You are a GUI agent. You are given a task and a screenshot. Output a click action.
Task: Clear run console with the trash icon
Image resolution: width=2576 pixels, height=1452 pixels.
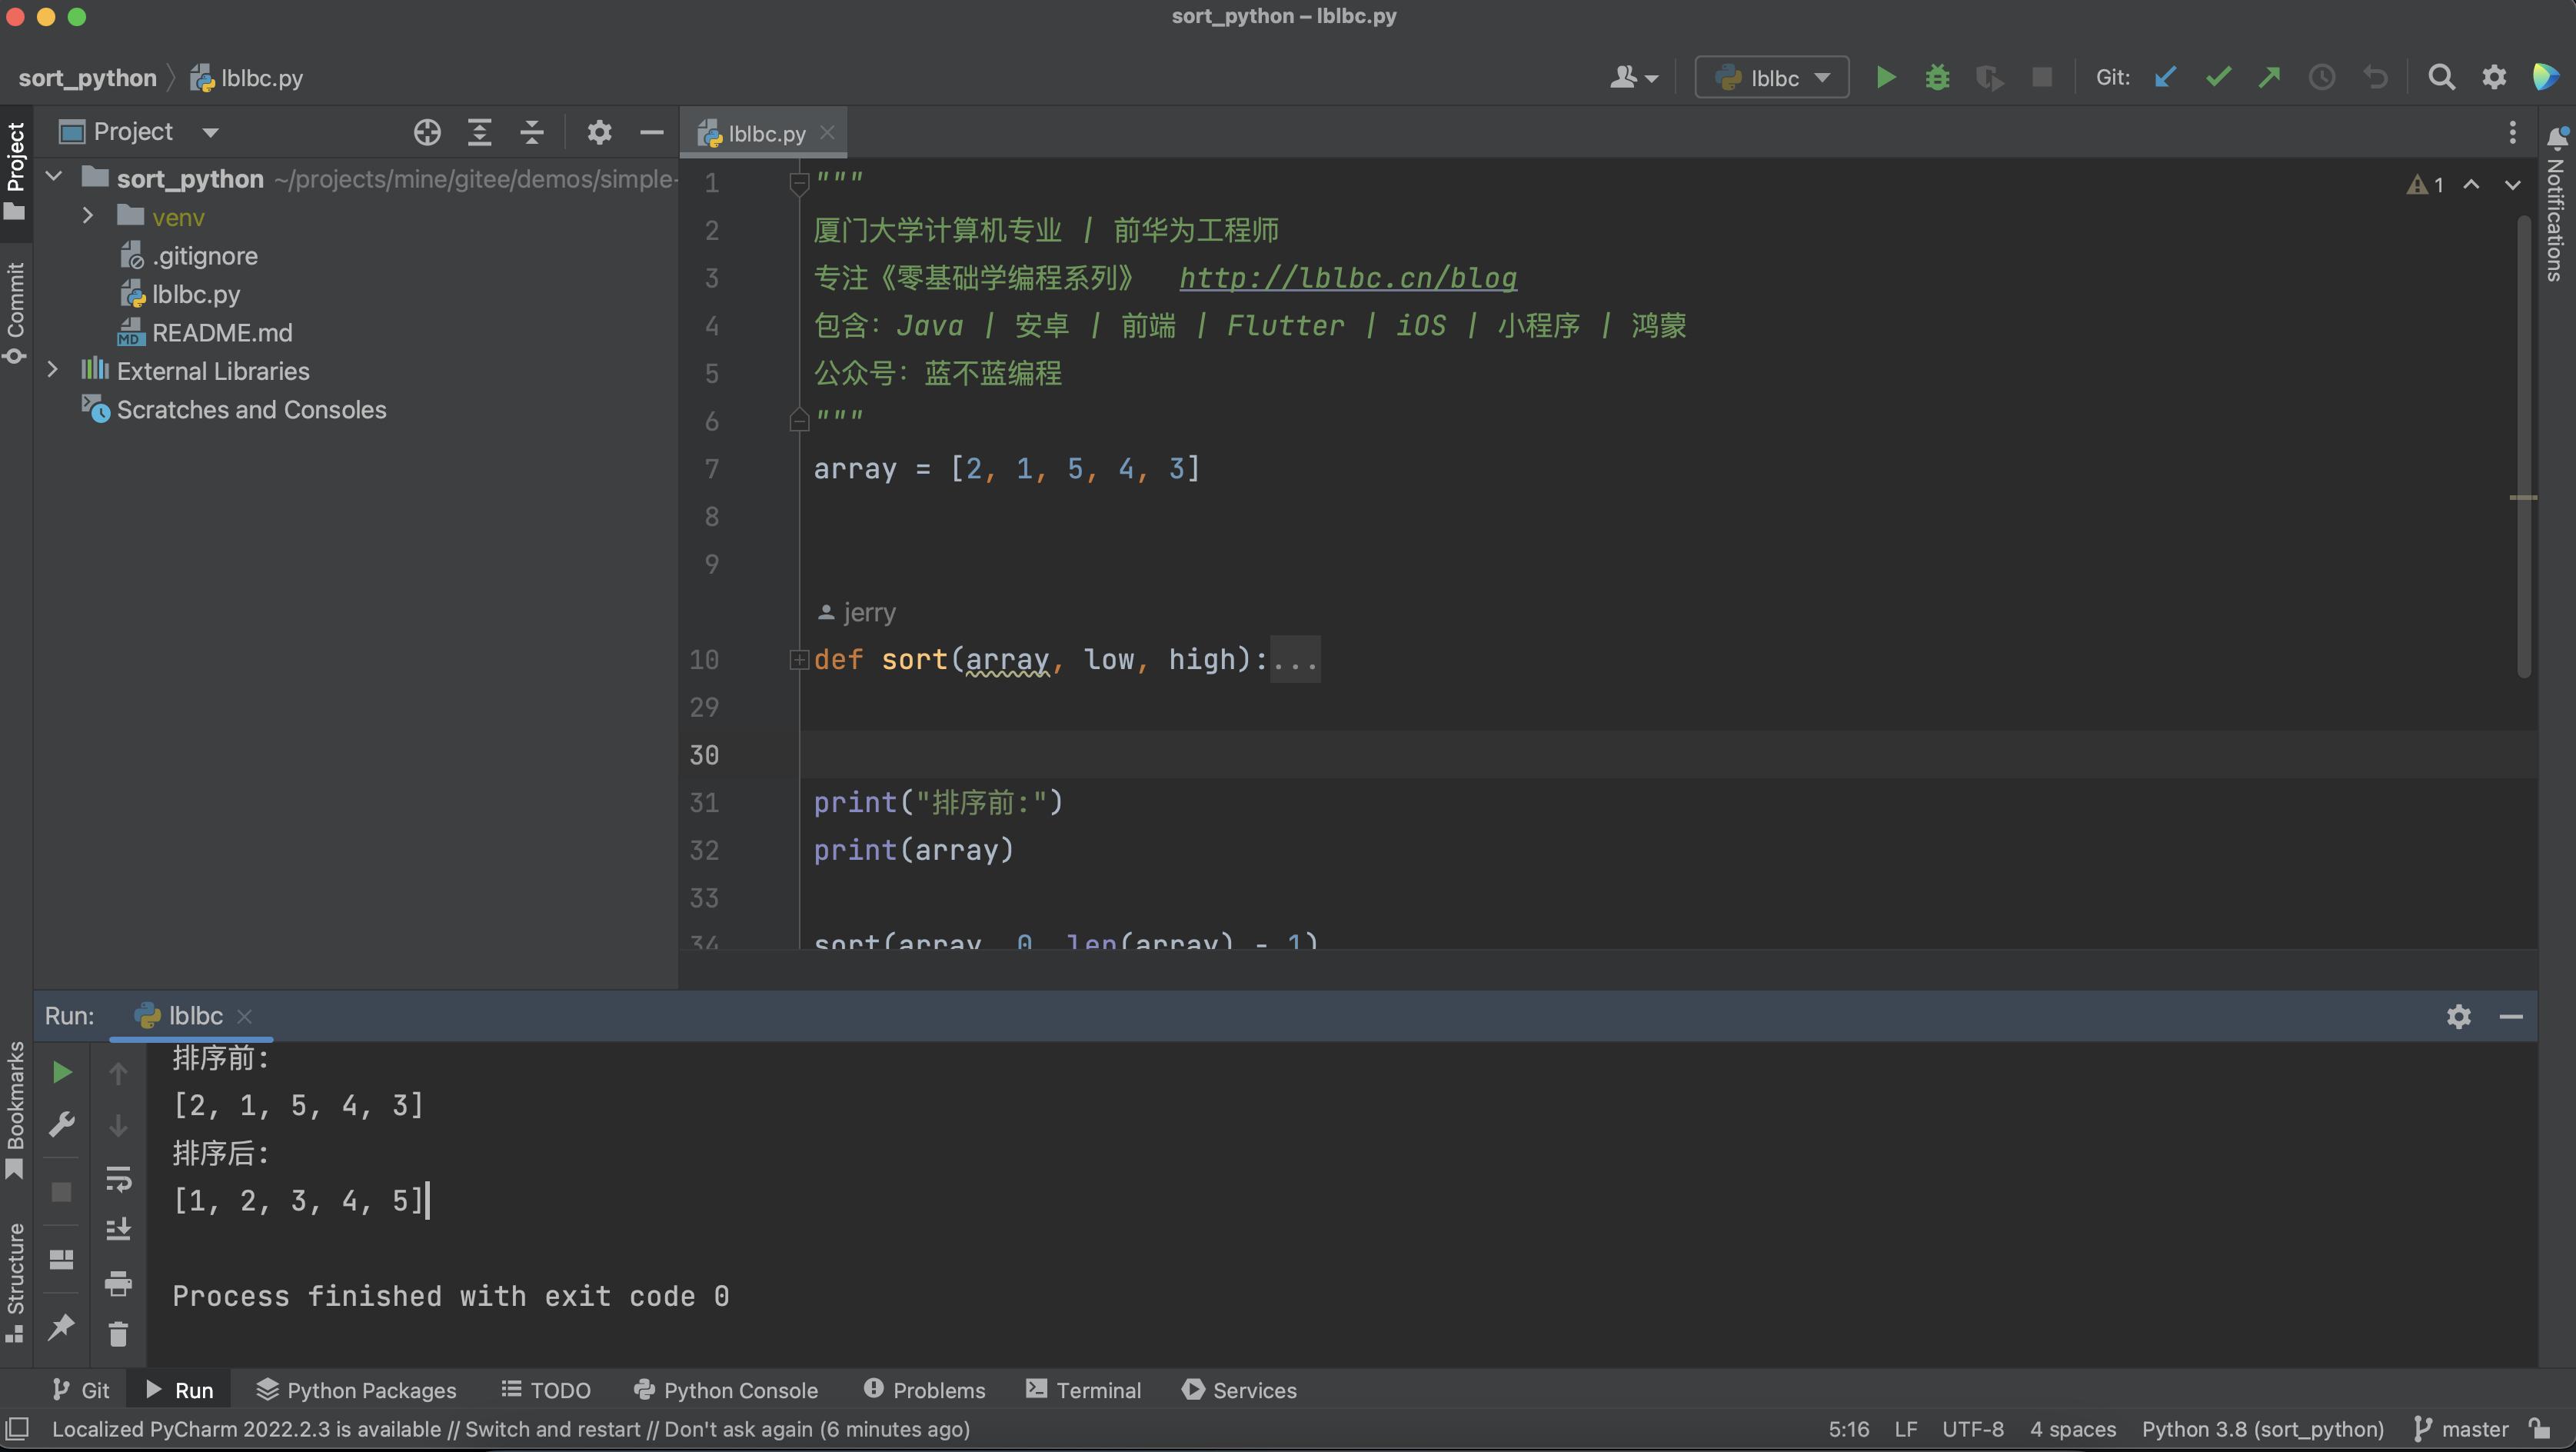(118, 1334)
